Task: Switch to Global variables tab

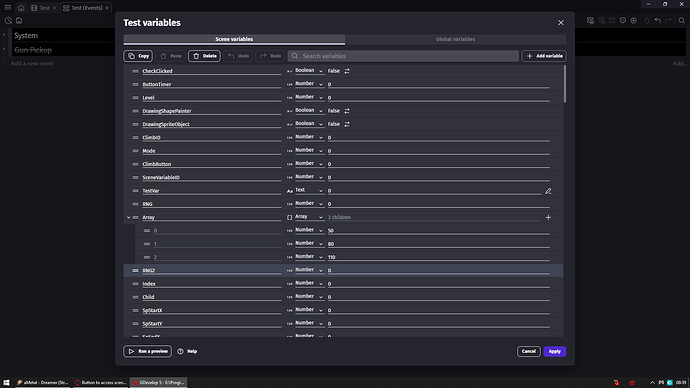Action: click(455, 39)
